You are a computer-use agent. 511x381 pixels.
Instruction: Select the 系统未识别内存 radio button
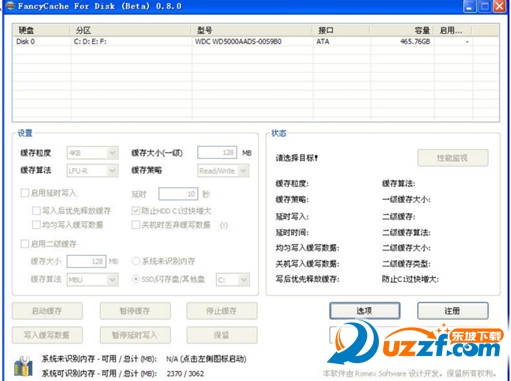[x=136, y=261]
